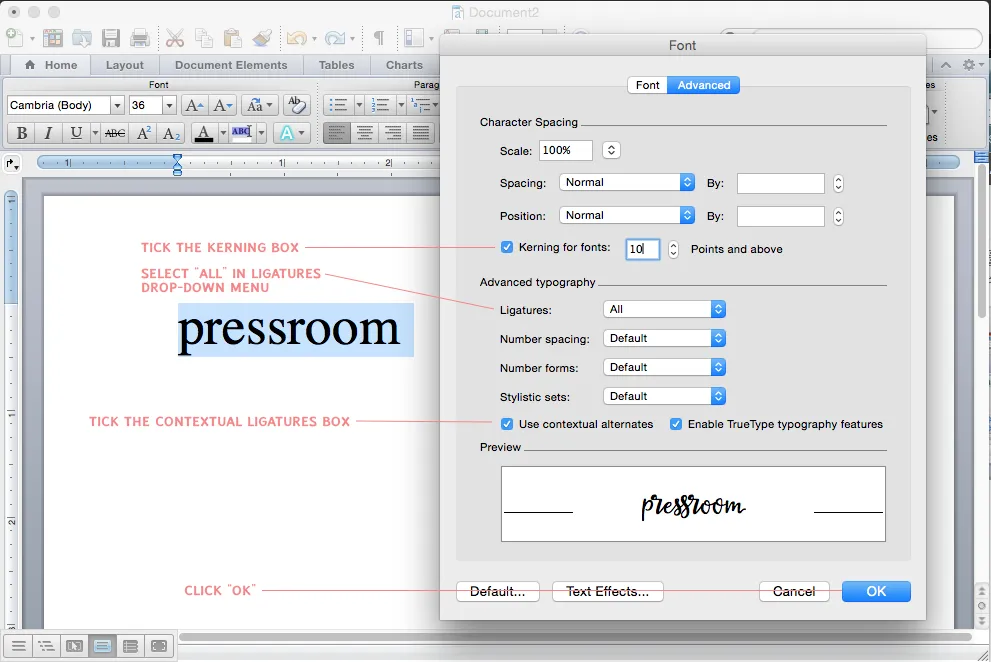Click the Strikethrough ABC button
Viewport: 991px width, 662px height.
point(115,133)
